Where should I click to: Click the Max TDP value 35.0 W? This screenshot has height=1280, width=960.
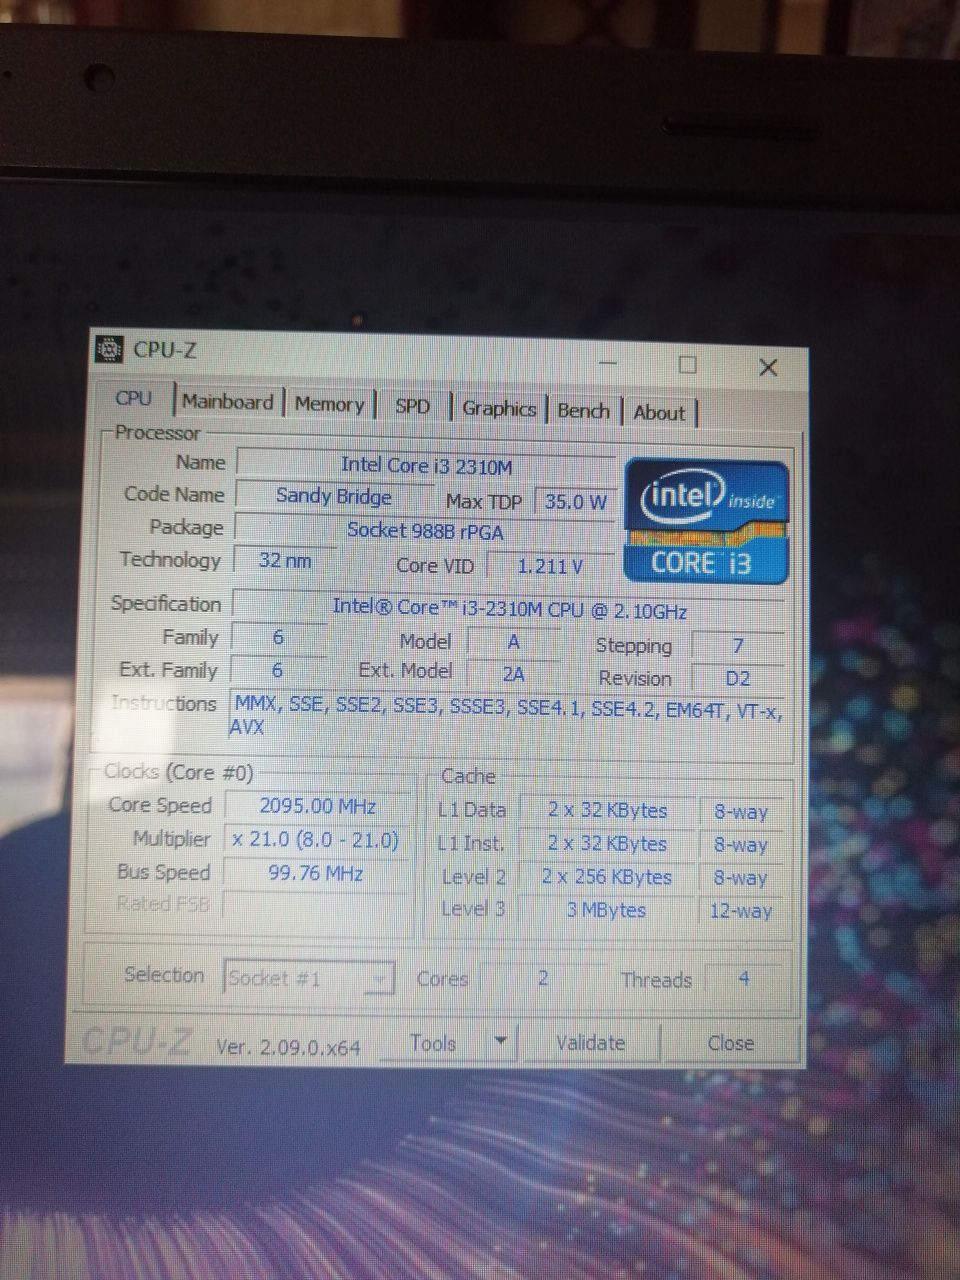[x=575, y=501]
